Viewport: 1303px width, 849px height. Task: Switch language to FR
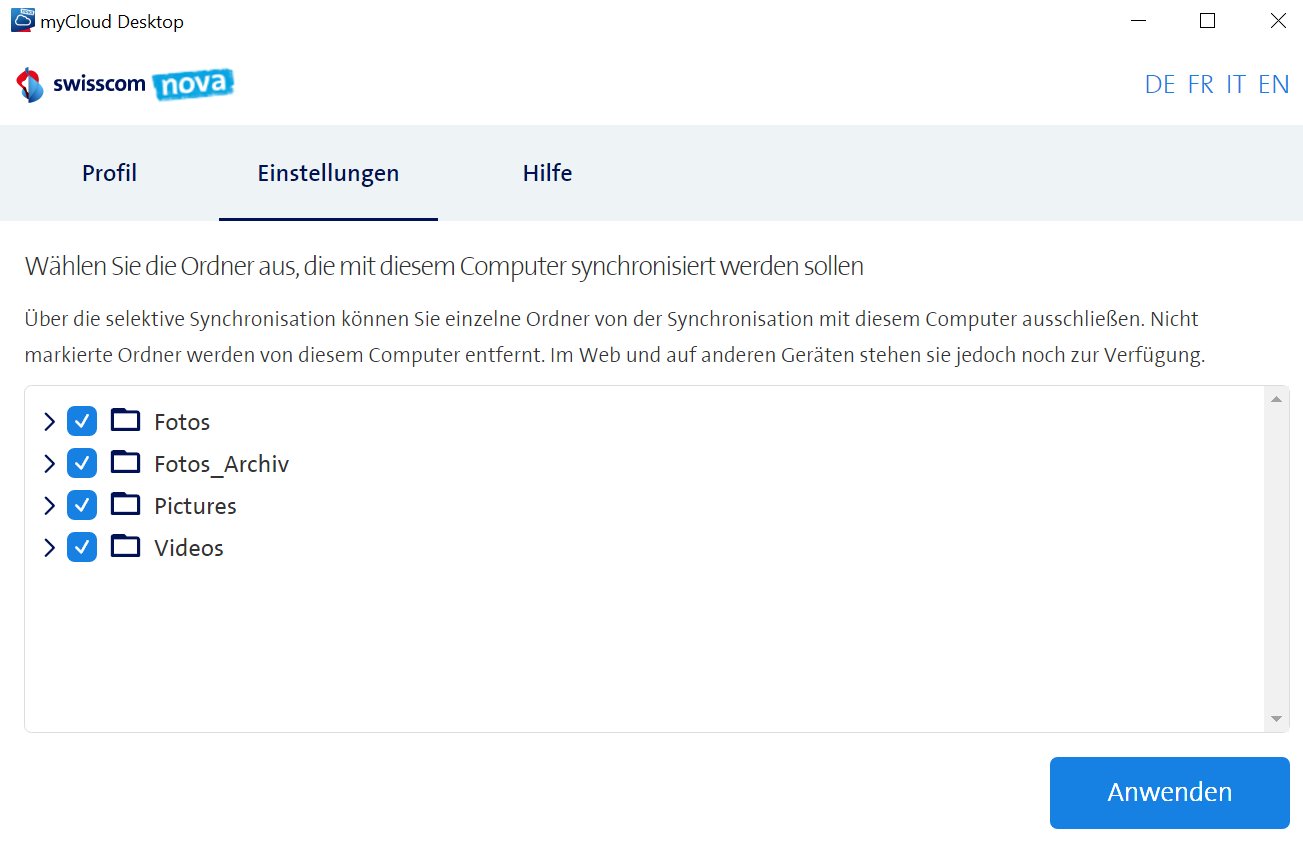coord(1200,84)
